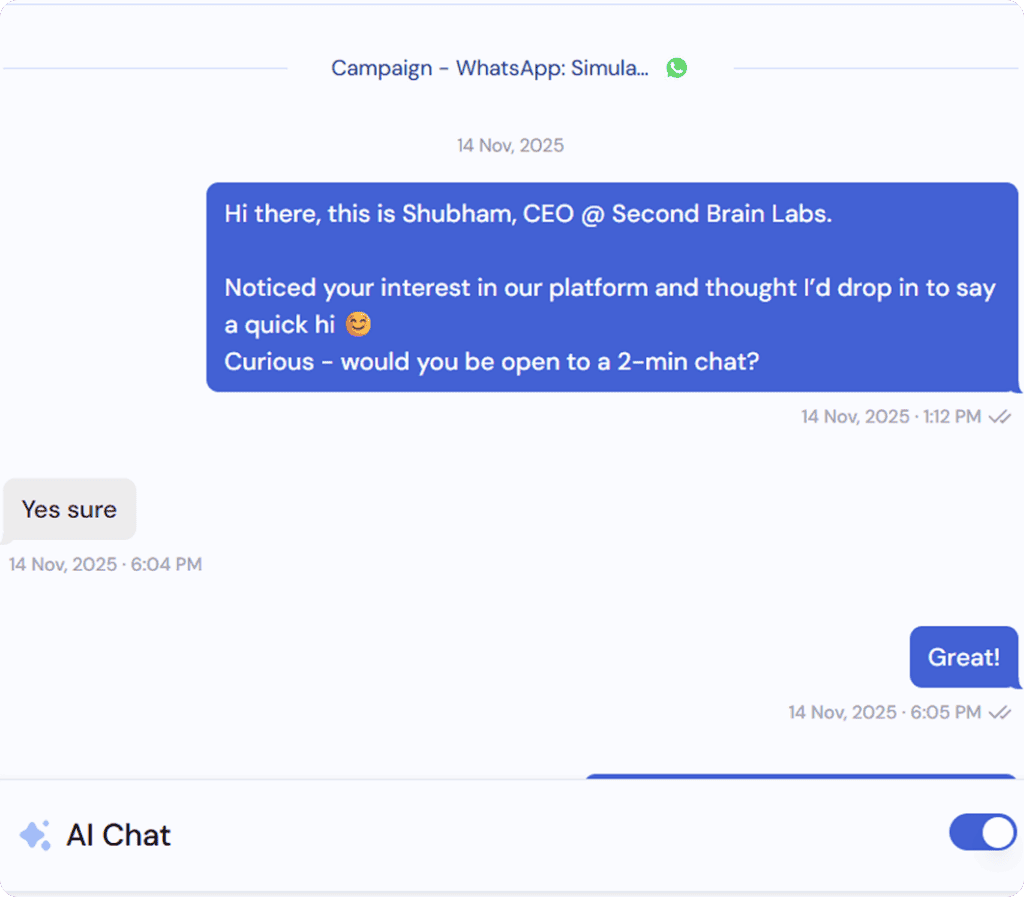Image resolution: width=1024 pixels, height=897 pixels.
Task: Click read receipt checkmarks beside 6:05 PM
Action: coord(999,713)
